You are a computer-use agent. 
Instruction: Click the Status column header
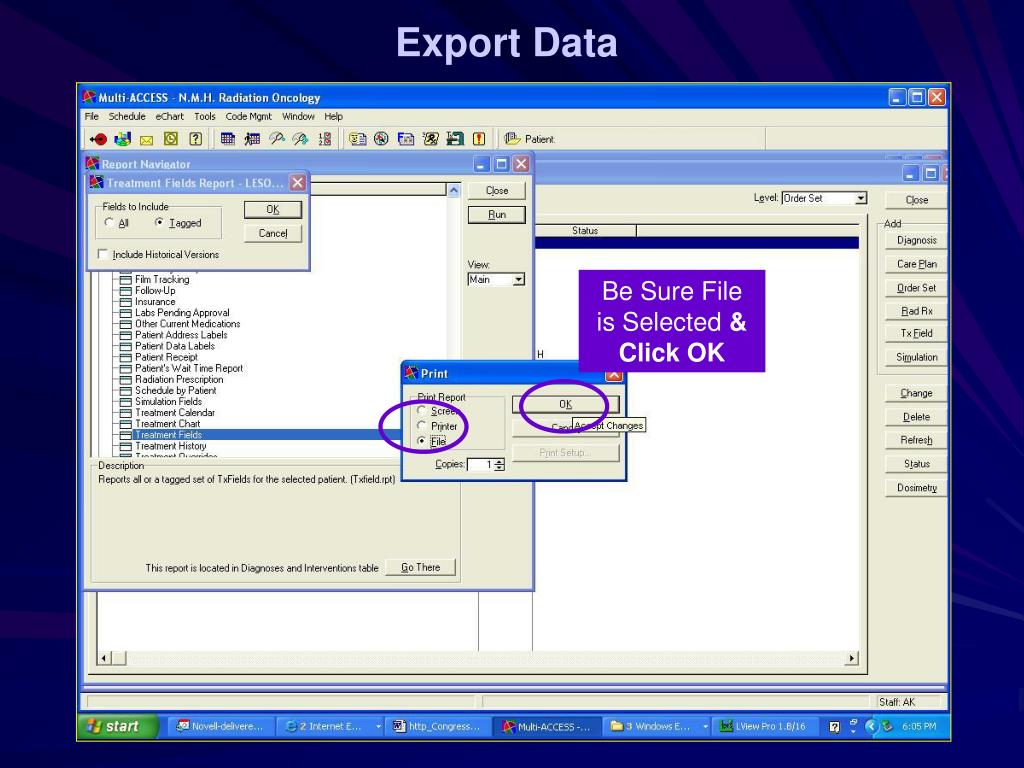(x=585, y=231)
